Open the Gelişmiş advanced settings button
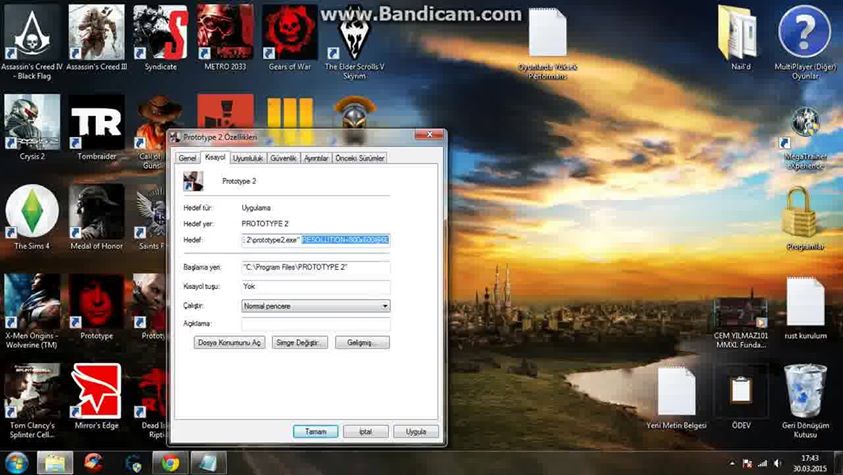Image resolution: width=843 pixels, height=475 pixels. tap(362, 343)
